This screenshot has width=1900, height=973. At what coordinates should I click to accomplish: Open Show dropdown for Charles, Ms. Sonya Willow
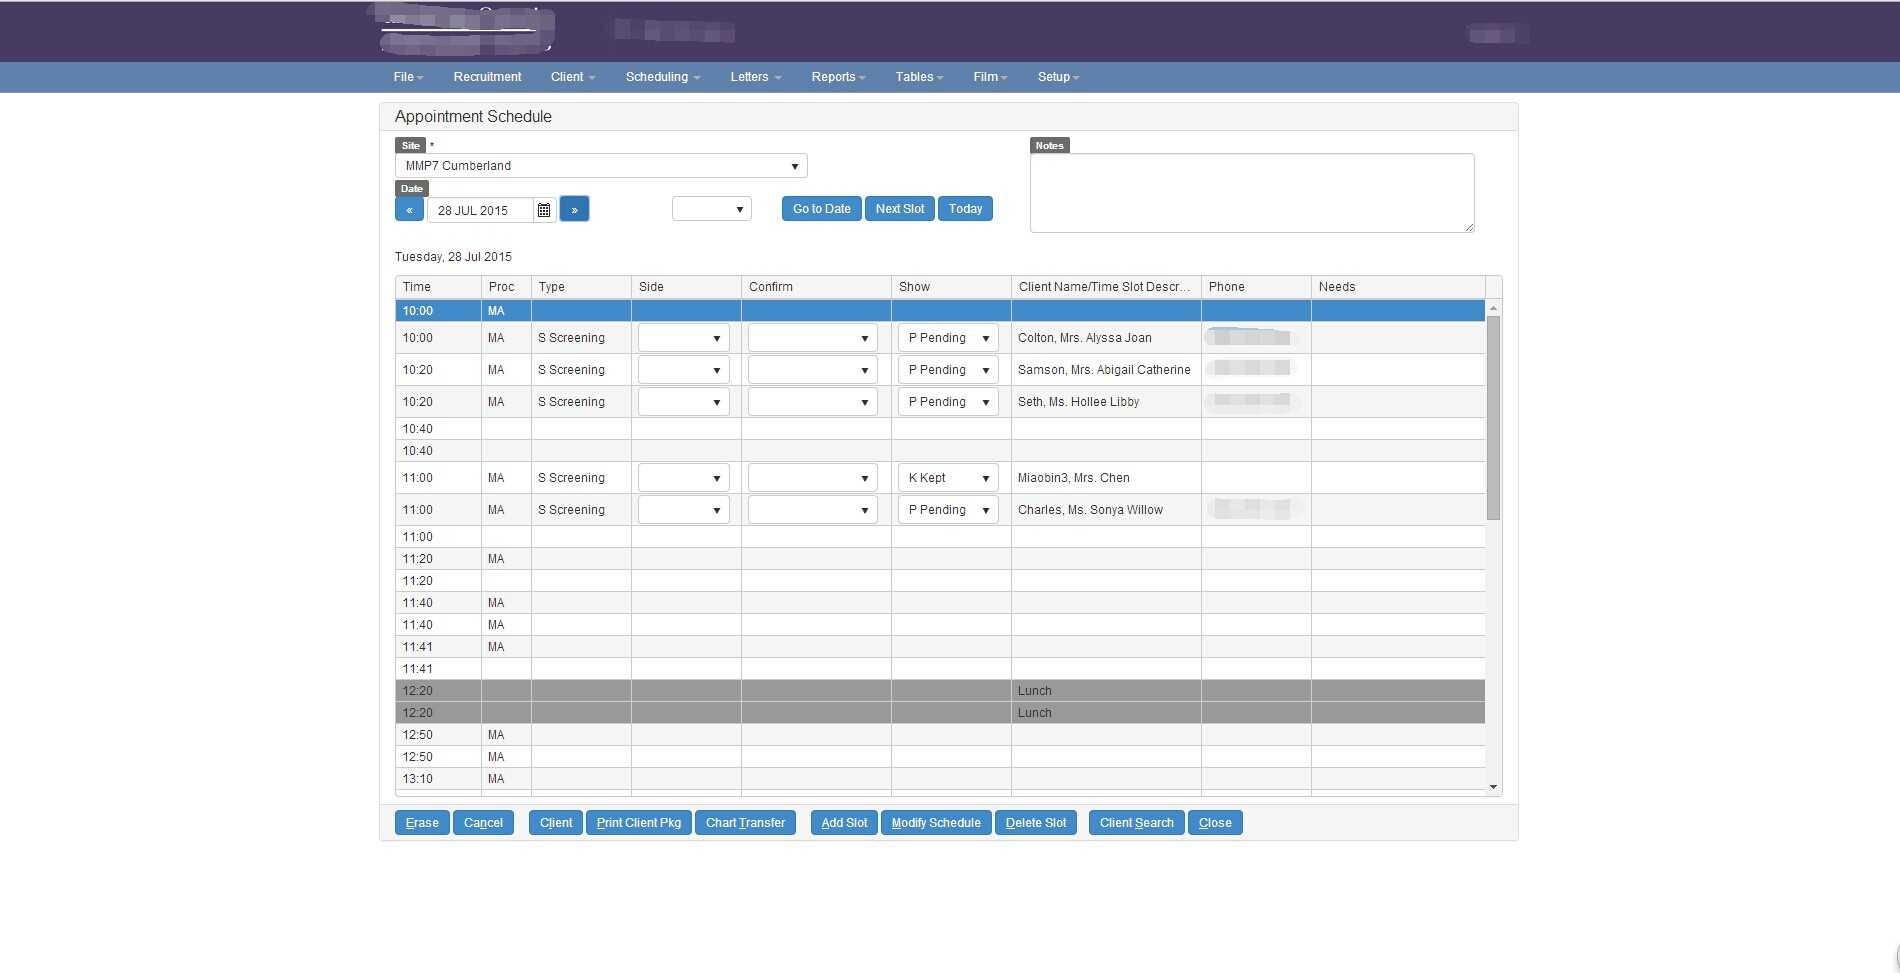point(948,510)
